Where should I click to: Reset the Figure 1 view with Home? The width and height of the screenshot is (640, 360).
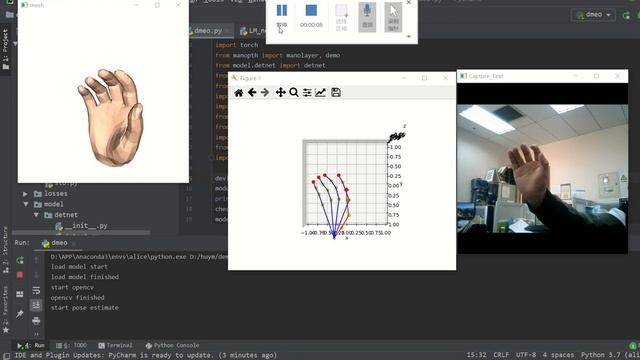(x=239, y=93)
